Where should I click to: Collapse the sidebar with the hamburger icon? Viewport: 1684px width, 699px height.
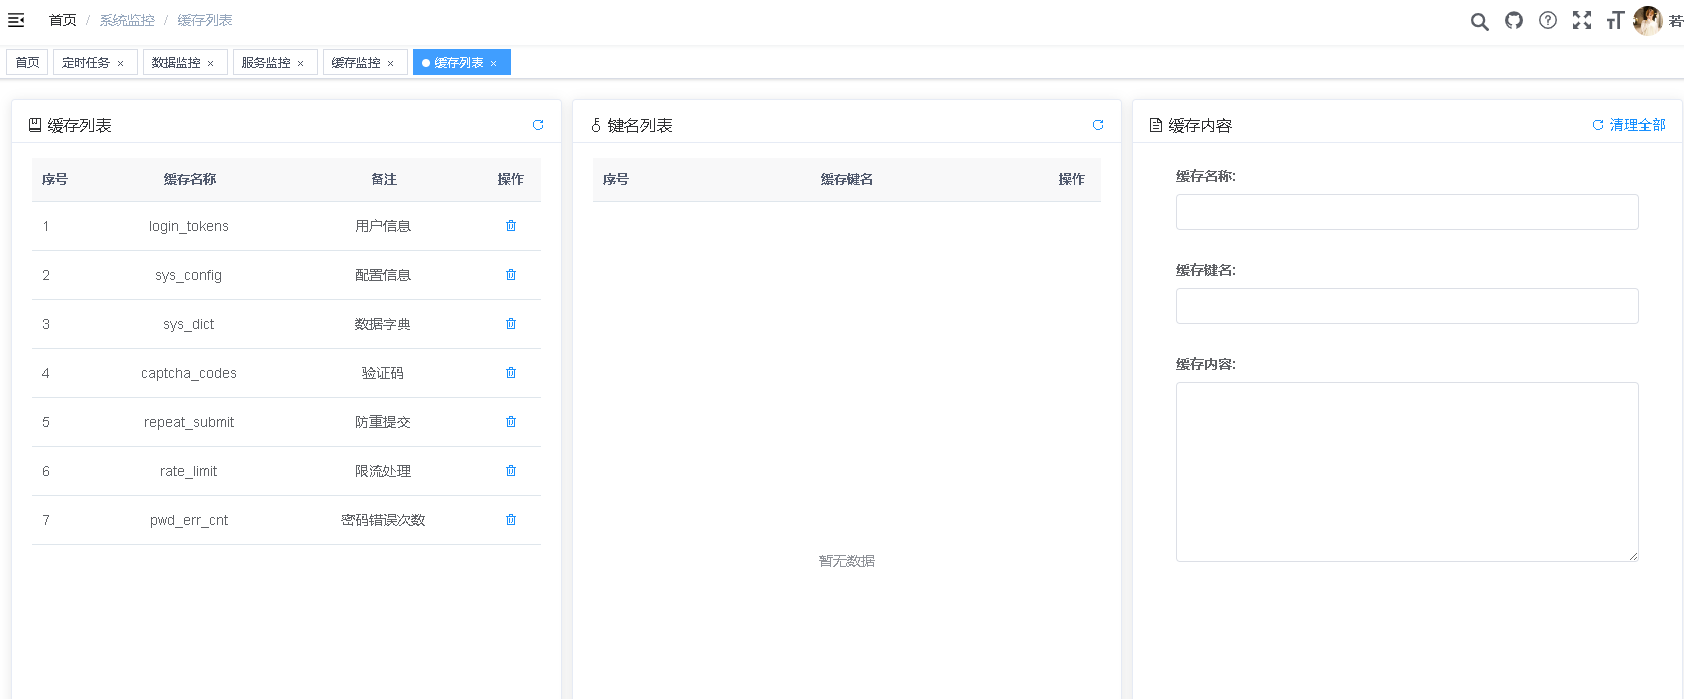pos(16,20)
